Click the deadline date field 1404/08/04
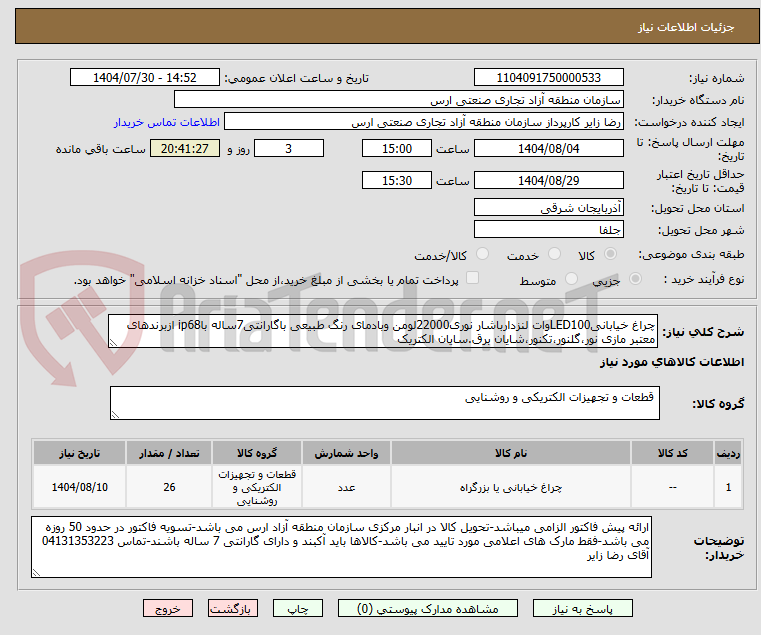 pos(548,148)
